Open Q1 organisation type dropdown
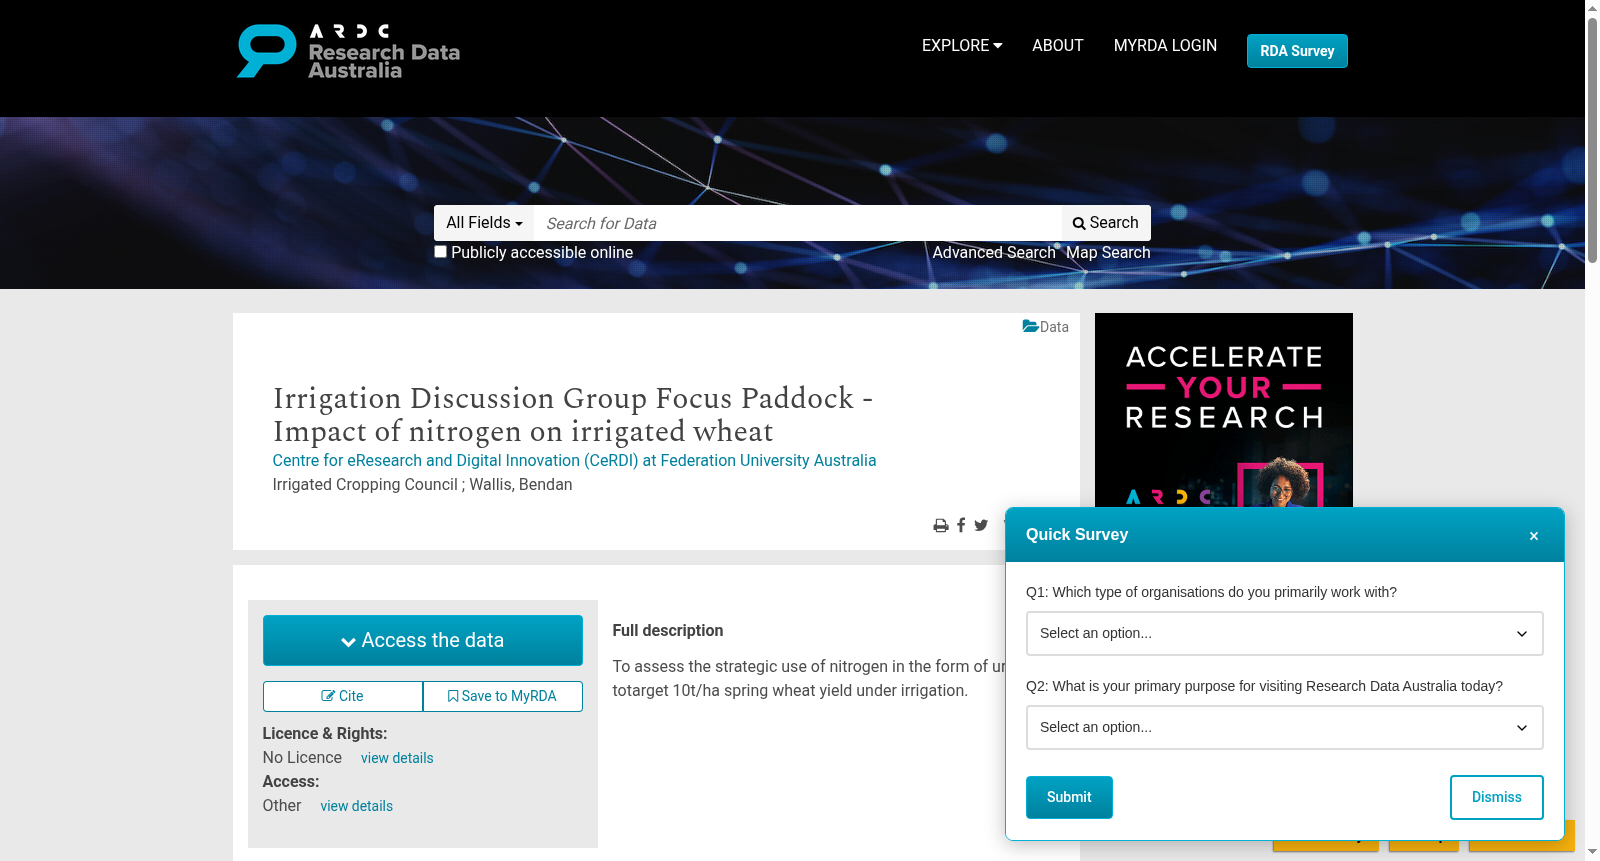 click(x=1284, y=634)
